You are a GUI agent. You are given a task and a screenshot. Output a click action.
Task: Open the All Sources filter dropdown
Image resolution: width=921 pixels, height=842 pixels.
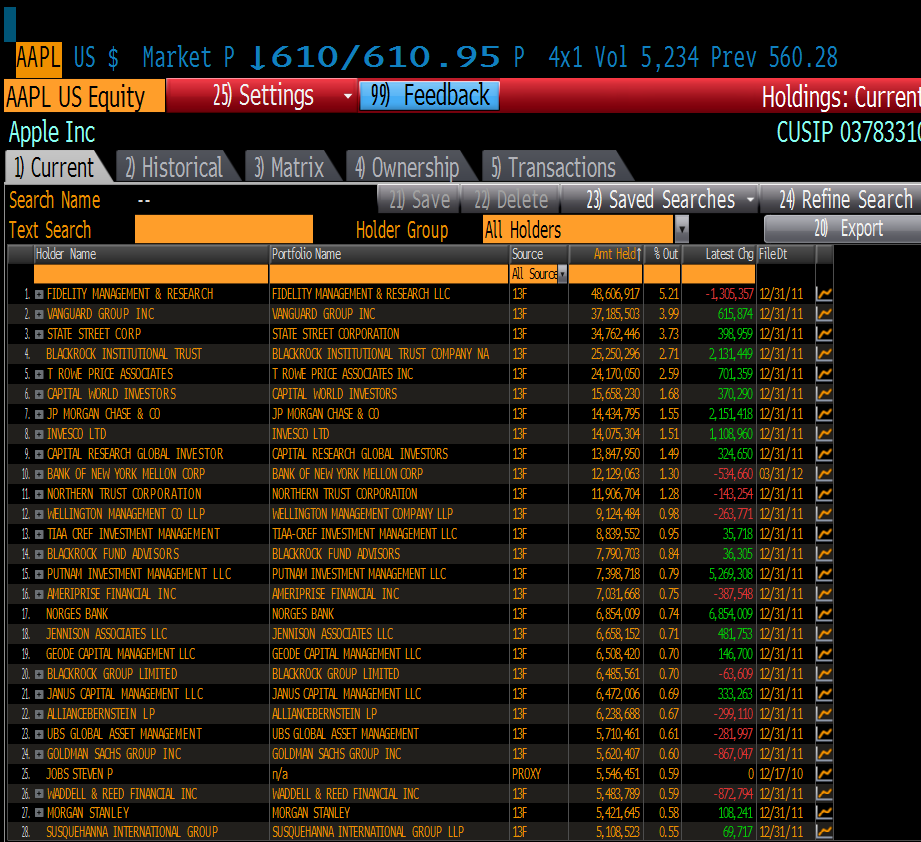[x=563, y=274]
